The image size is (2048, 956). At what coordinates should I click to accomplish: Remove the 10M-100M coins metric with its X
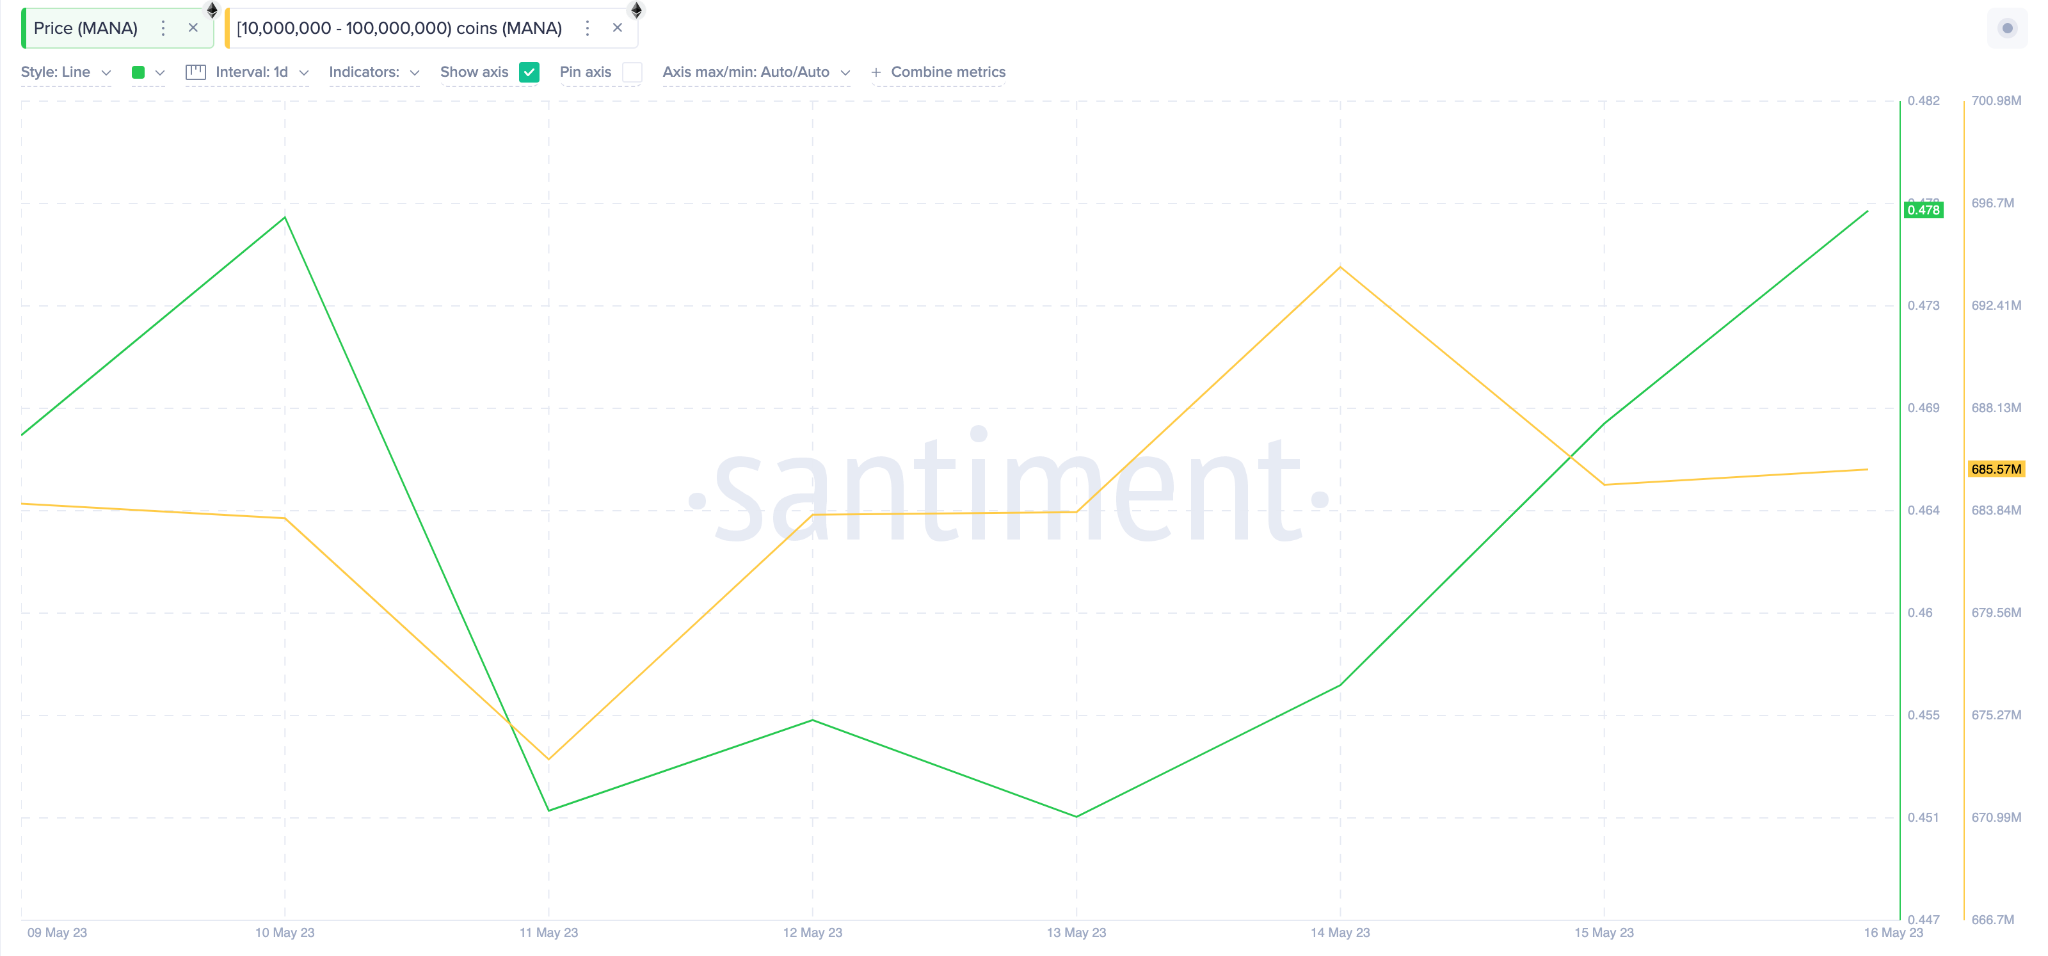pos(617,28)
